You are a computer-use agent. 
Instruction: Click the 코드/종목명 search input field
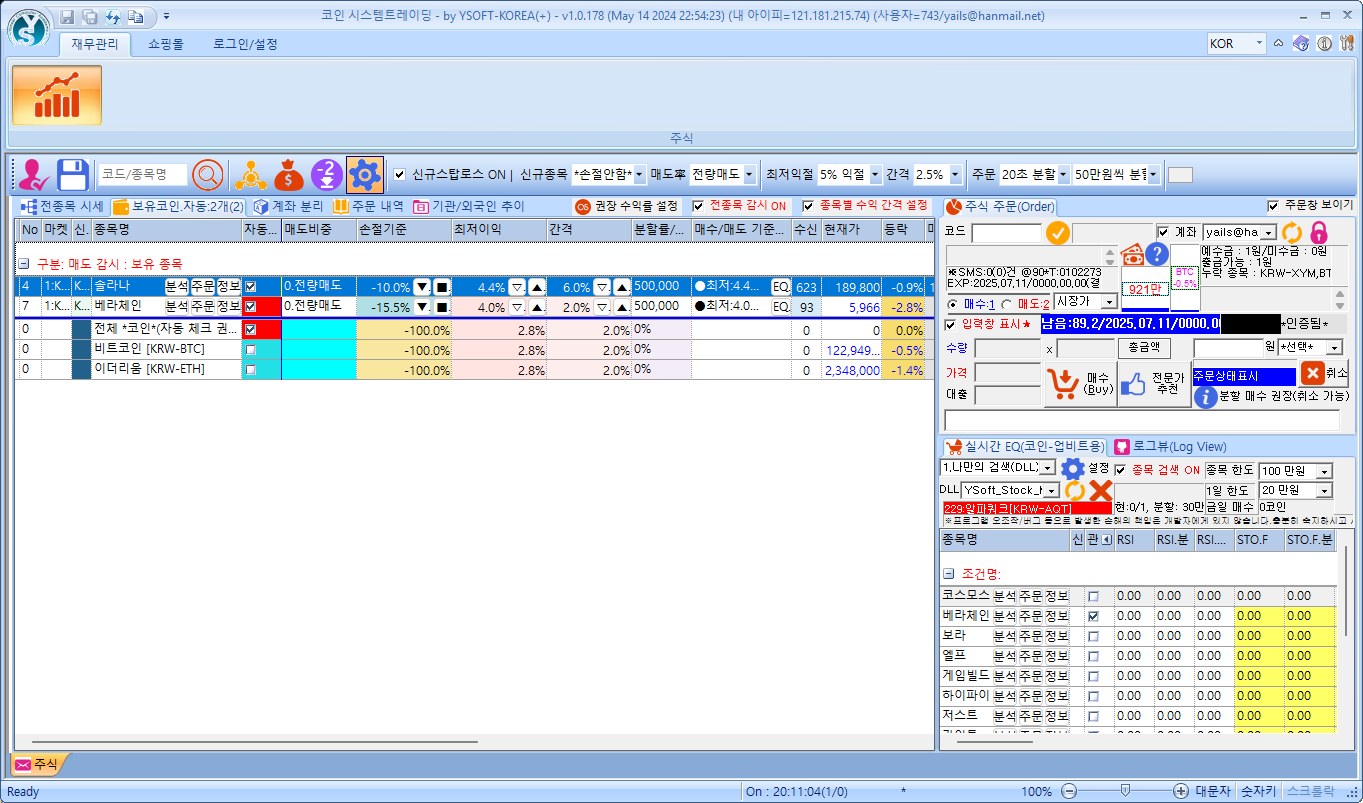pyautogui.click(x=142, y=175)
